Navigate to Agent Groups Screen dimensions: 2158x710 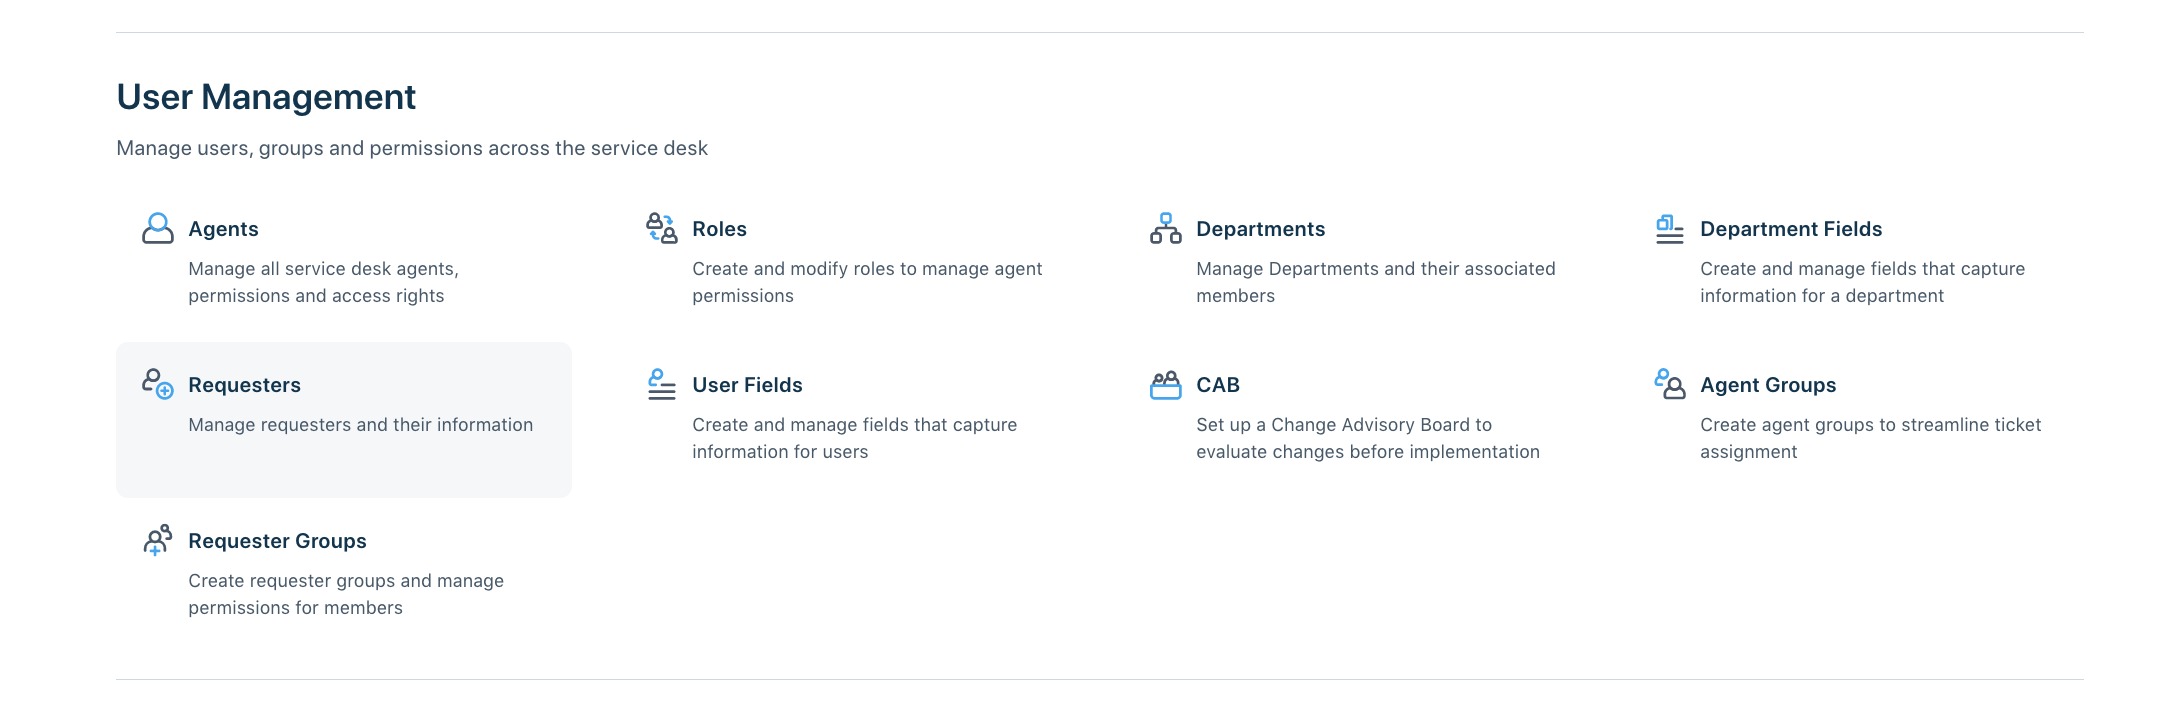click(x=1768, y=385)
